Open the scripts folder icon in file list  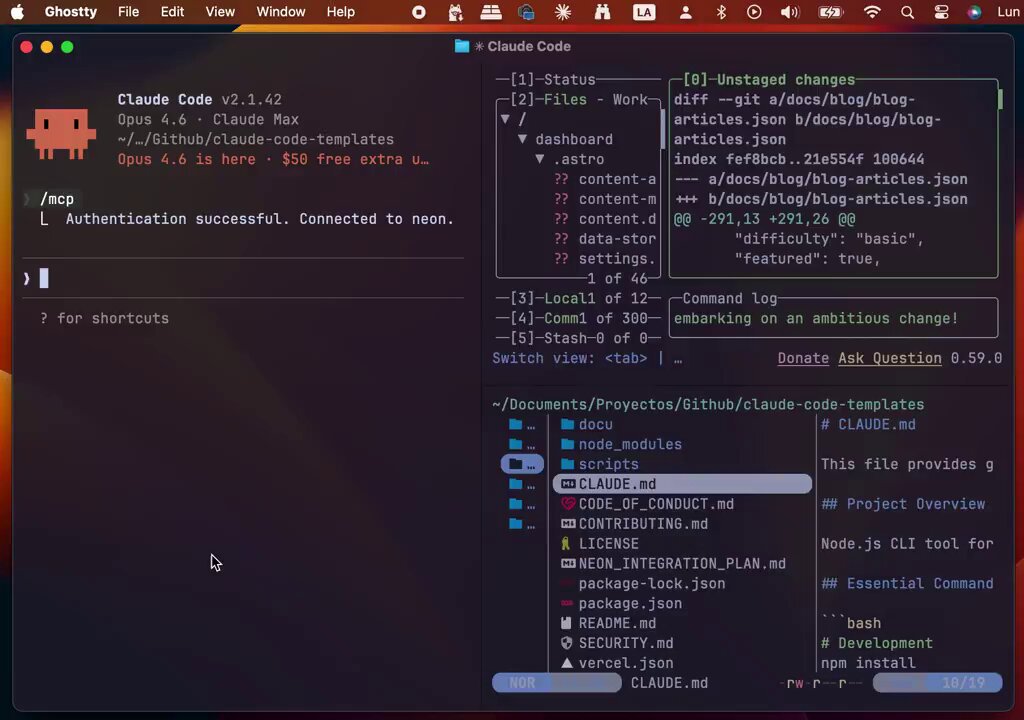point(568,464)
